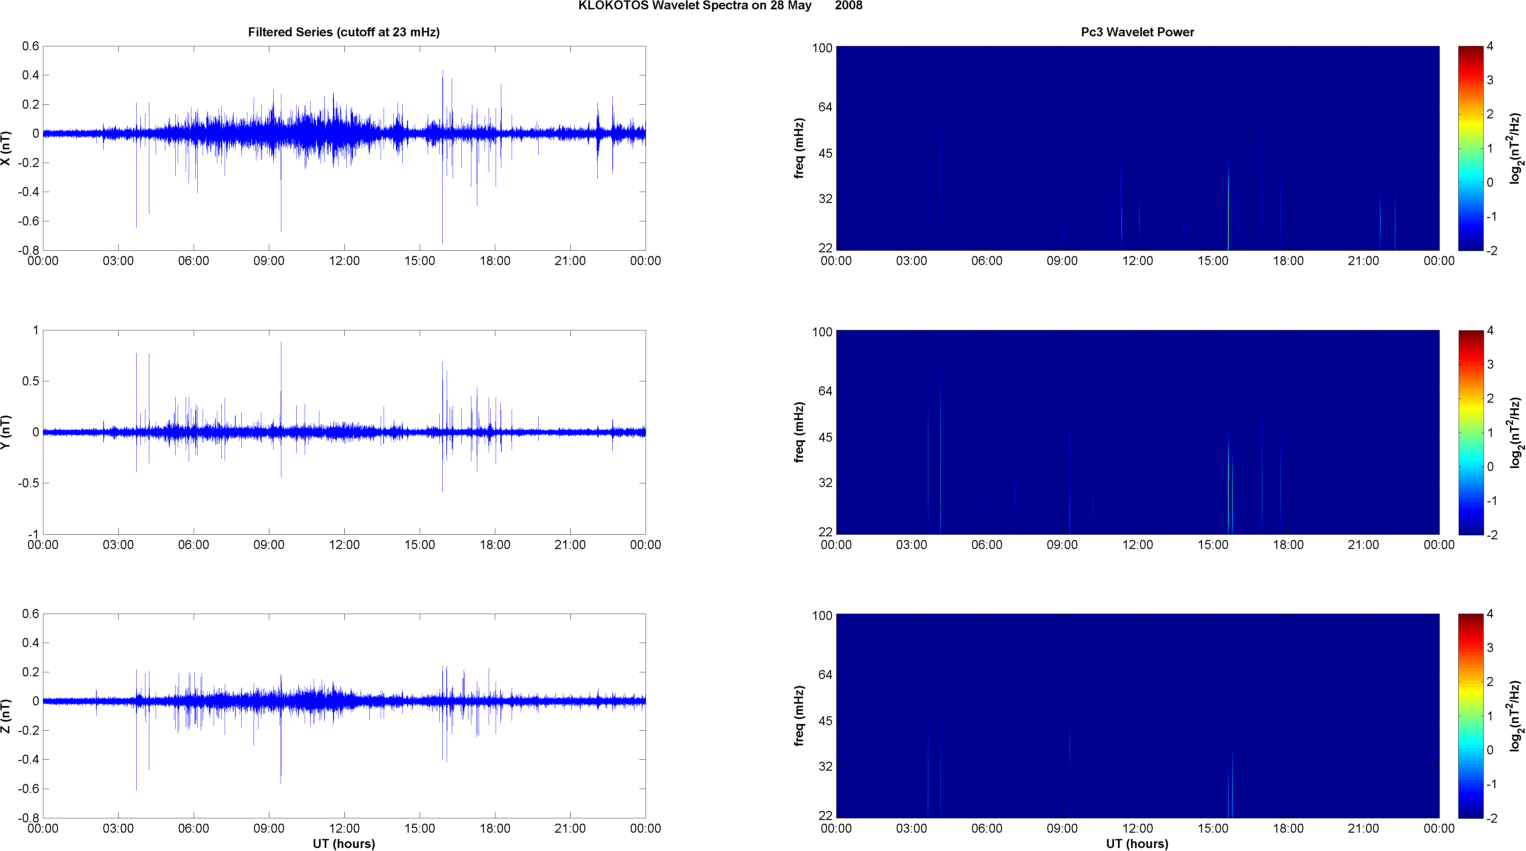Screen dimensions: 1526x851
Task: Click the log2(nT²/Hz) label beside middle color bar
Action: coord(1516,432)
